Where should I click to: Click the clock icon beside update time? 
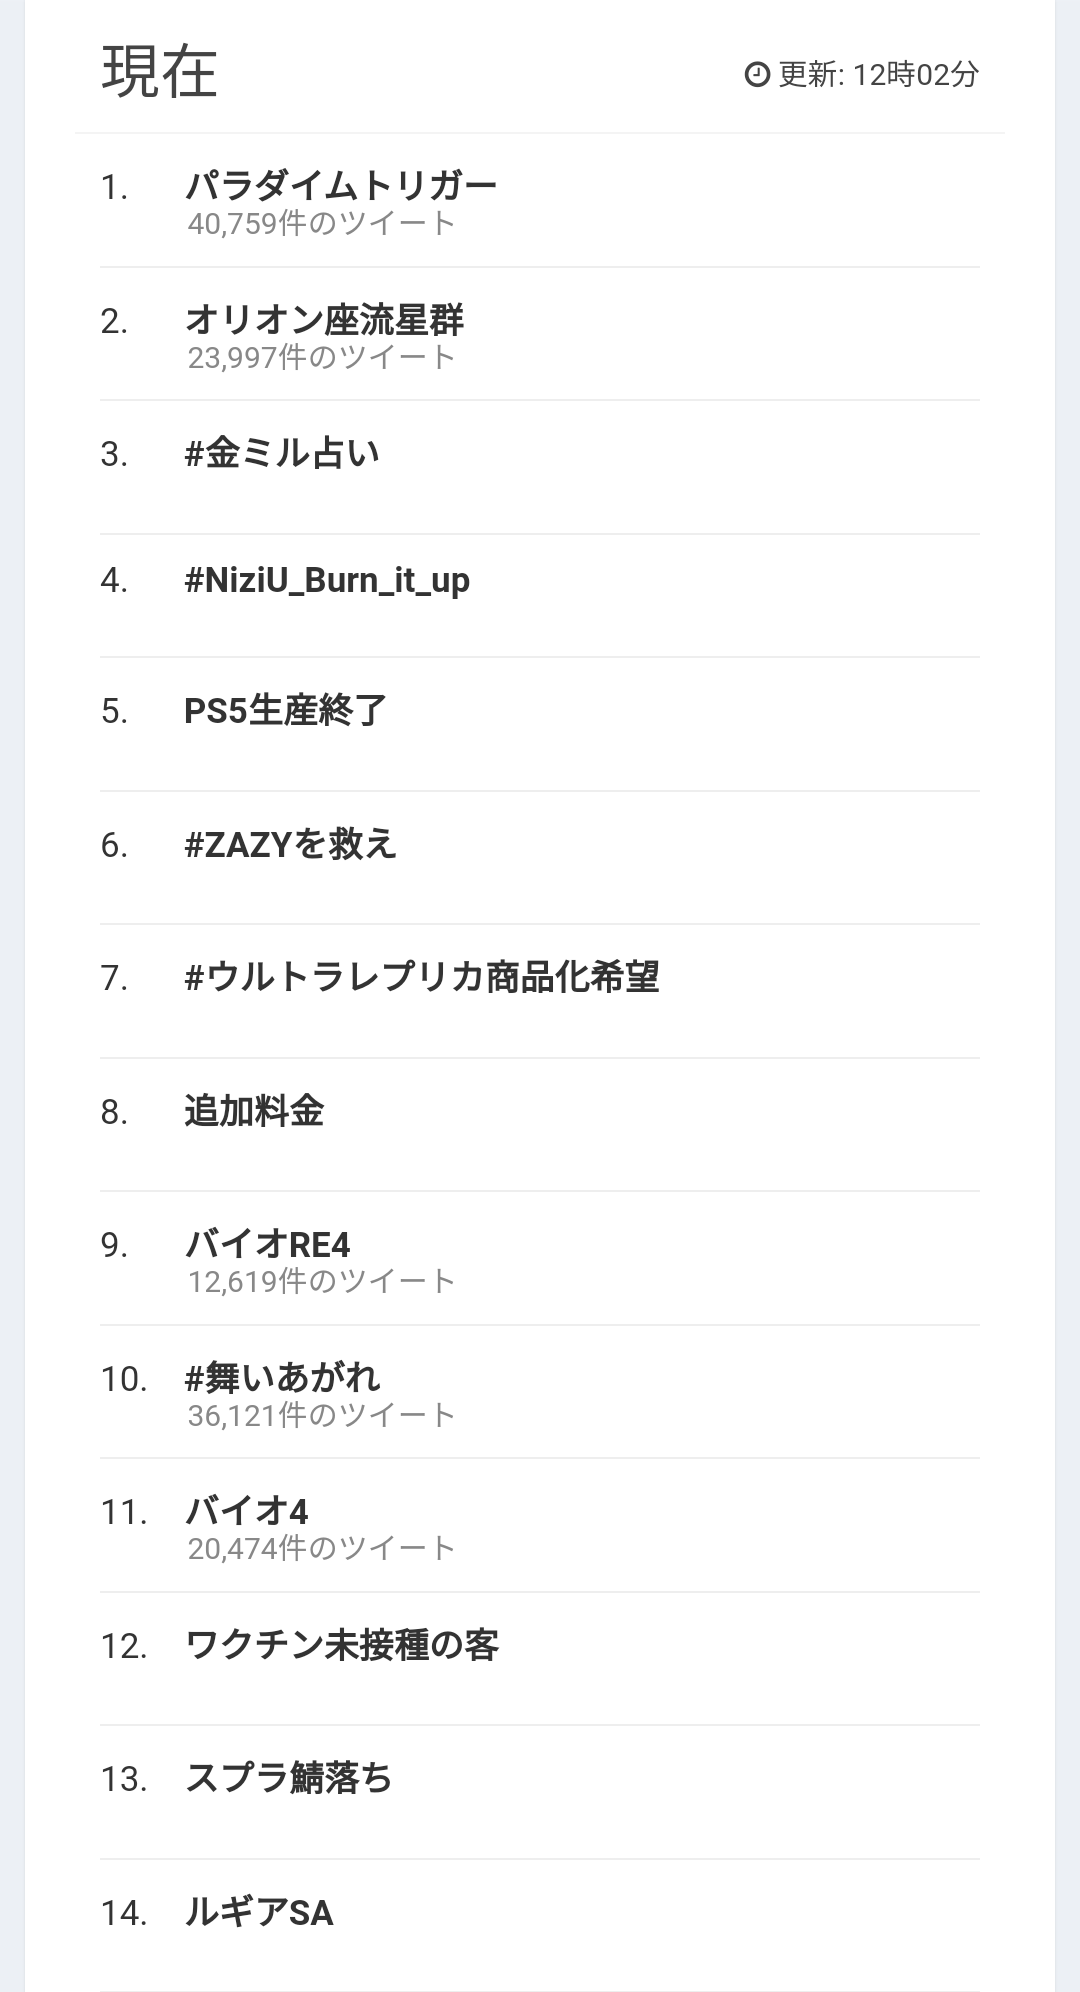click(x=757, y=74)
